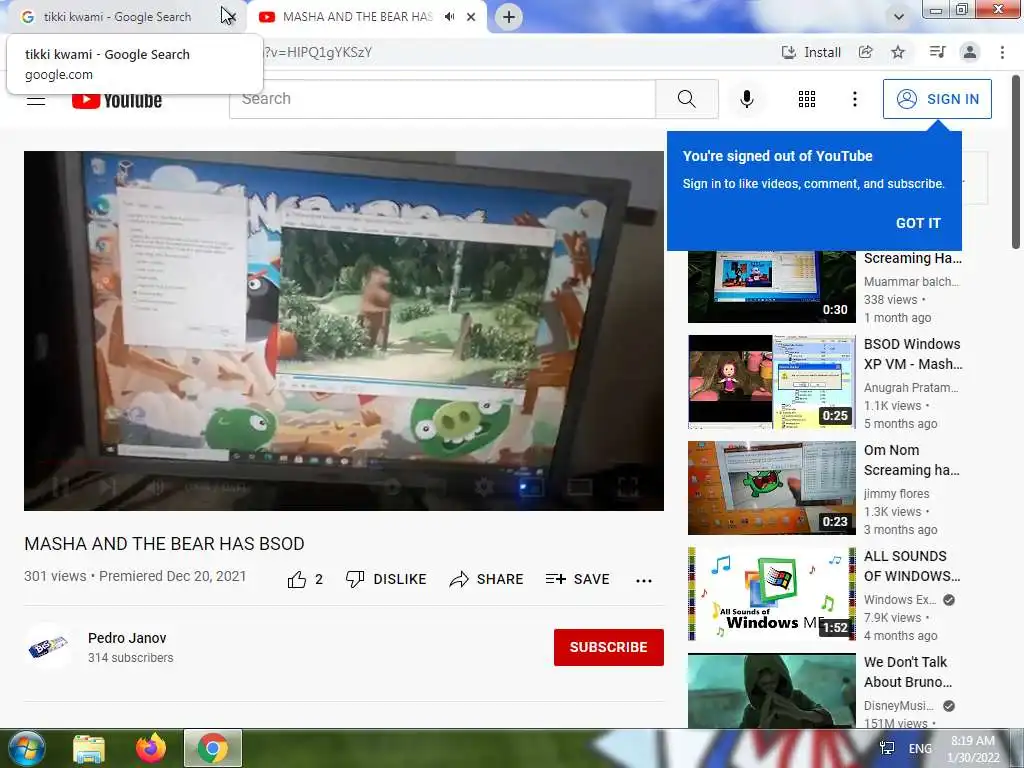Click the video title MASHA AND THE BEAR HAS BSOD
The image size is (1024, 768).
click(165, 543)
